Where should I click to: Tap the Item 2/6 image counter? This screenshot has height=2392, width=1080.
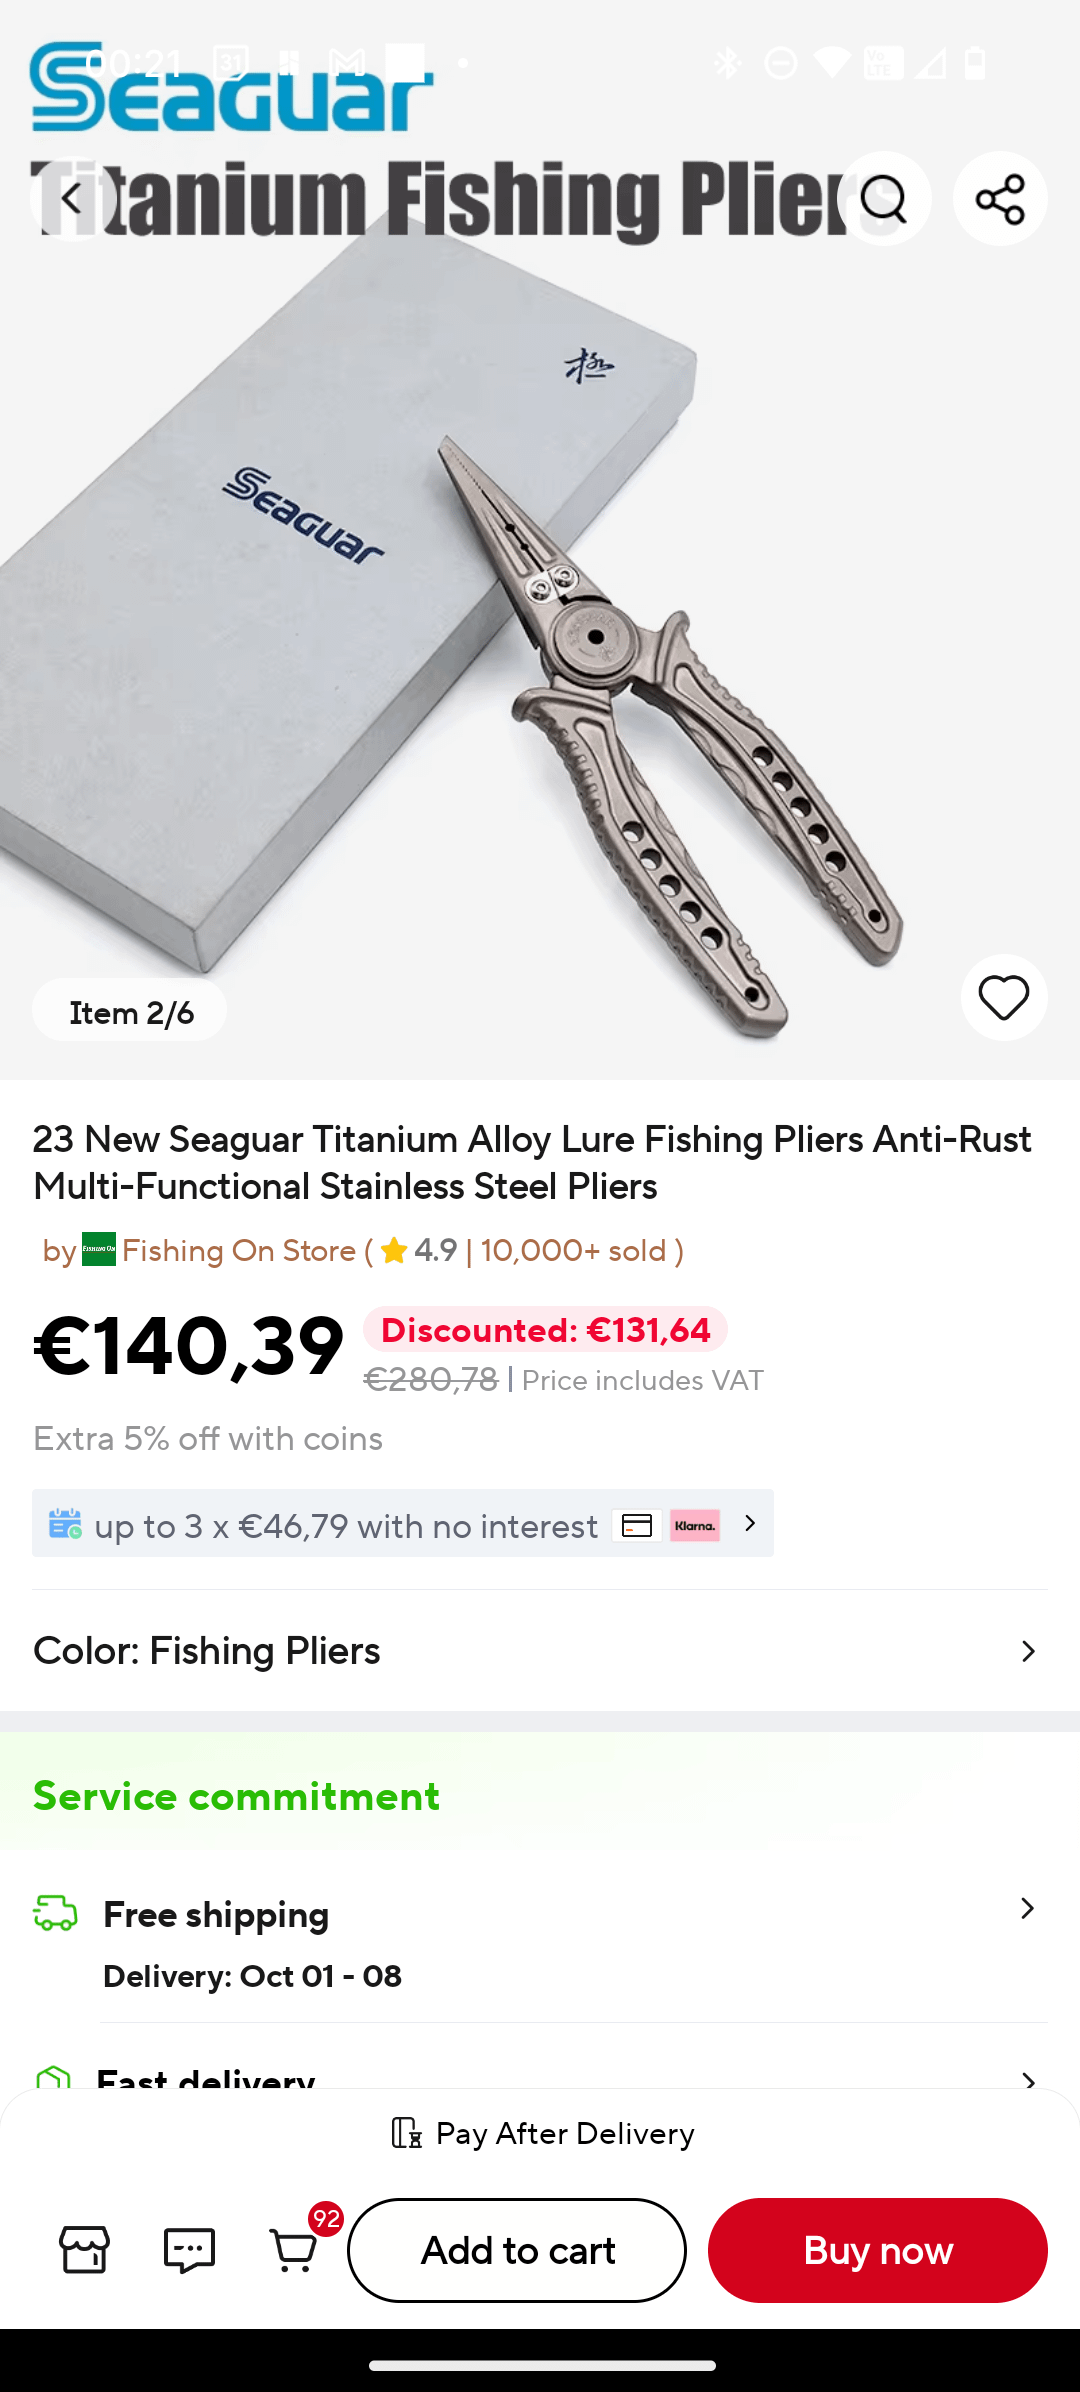(x=130, y=1012)
